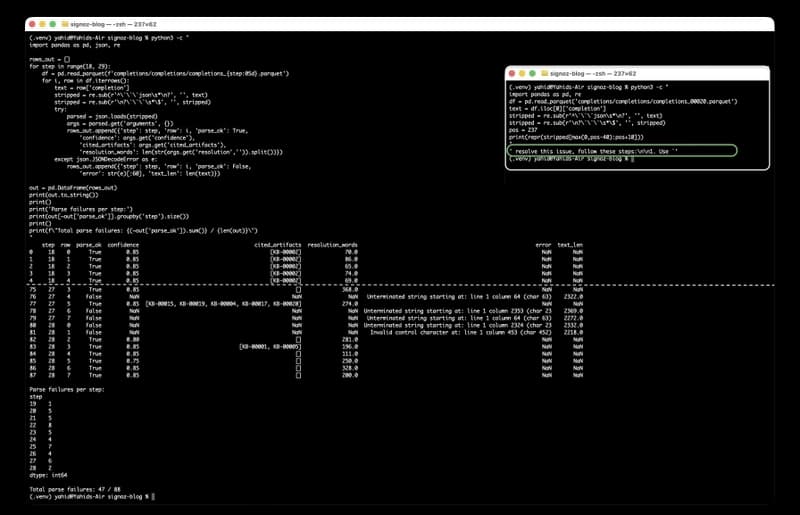Click the main terminal's bottom prompt cursor
800x515 pixels.
153,497
